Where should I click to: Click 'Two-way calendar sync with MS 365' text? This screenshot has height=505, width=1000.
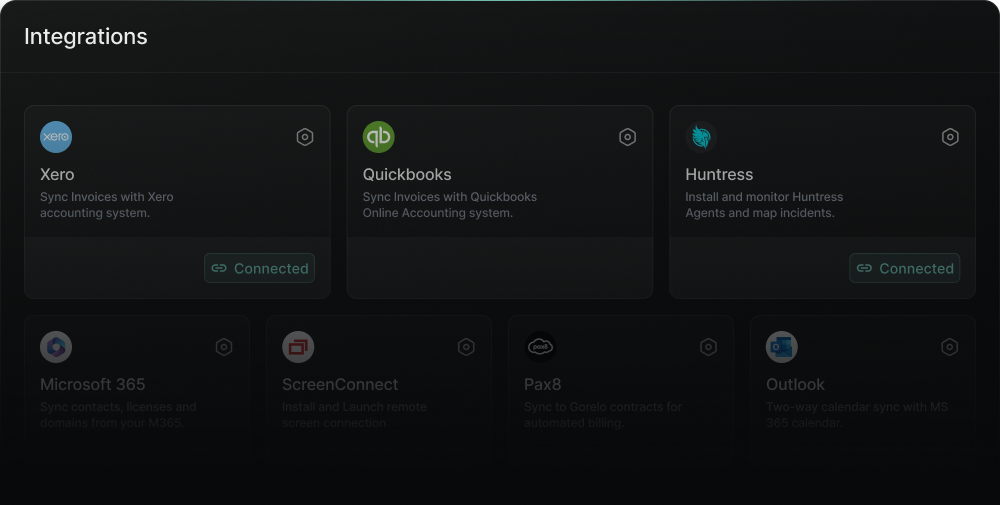click(x=857, y=414)
